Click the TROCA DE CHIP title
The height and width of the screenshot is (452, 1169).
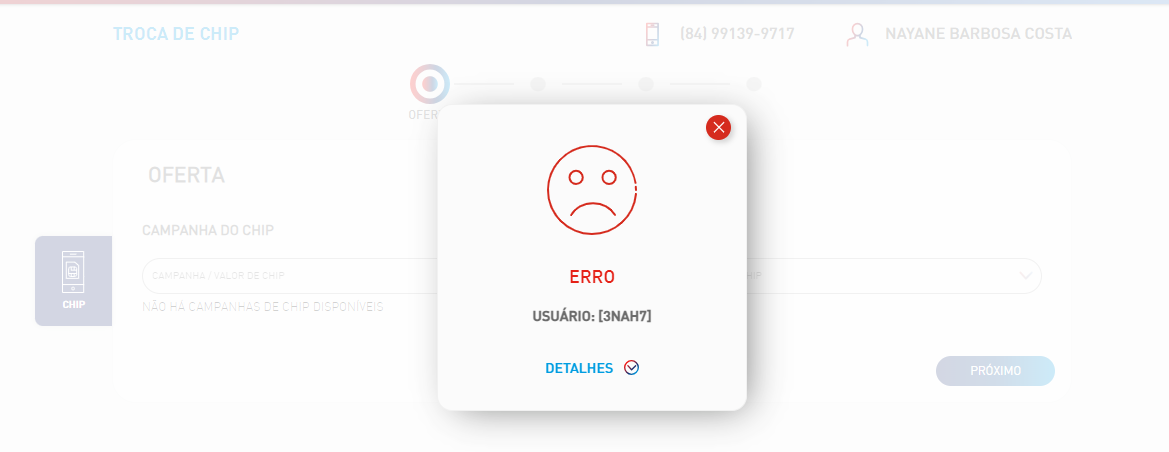[176, 34]
